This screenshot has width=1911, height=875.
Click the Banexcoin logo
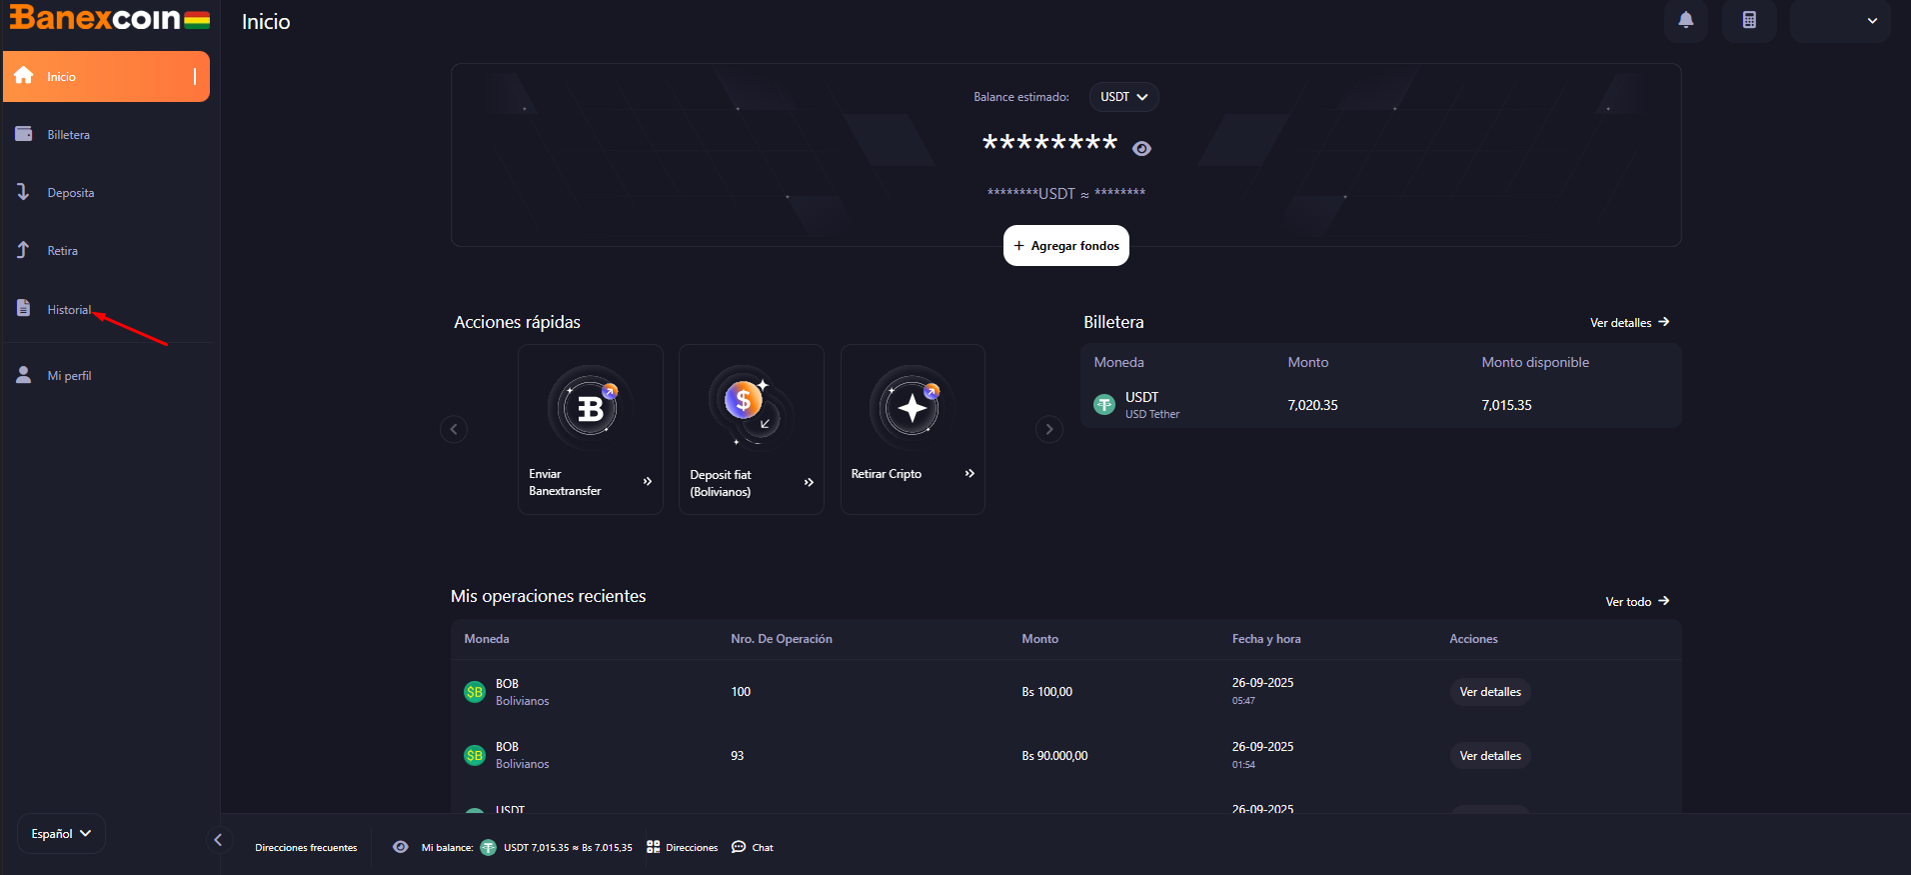pyautogui.click(x=109, y=19)
